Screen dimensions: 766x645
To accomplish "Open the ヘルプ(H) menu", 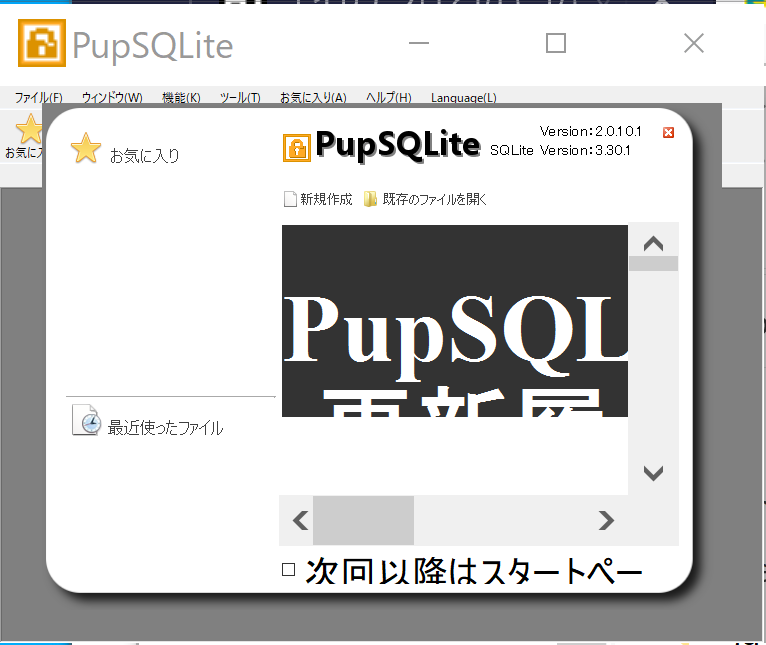I will click(389, 98).
